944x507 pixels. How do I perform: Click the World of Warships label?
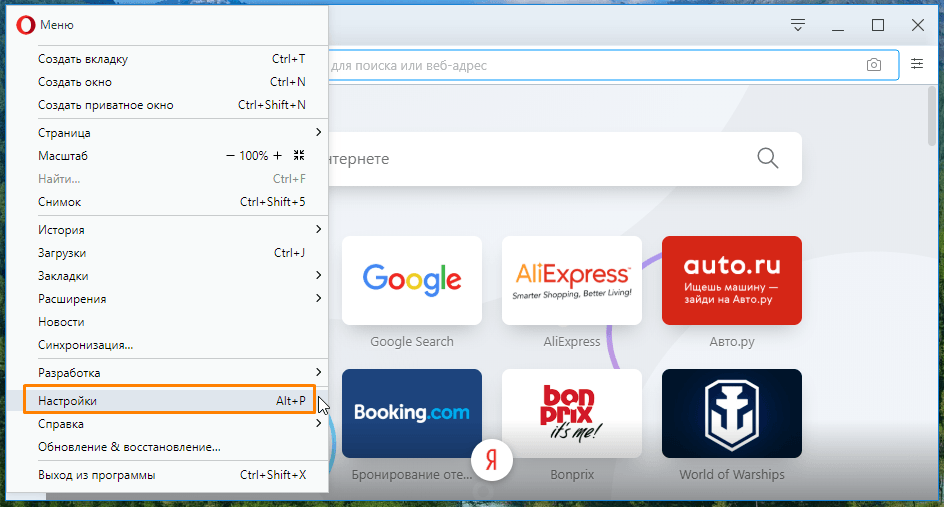coord(731,474)
